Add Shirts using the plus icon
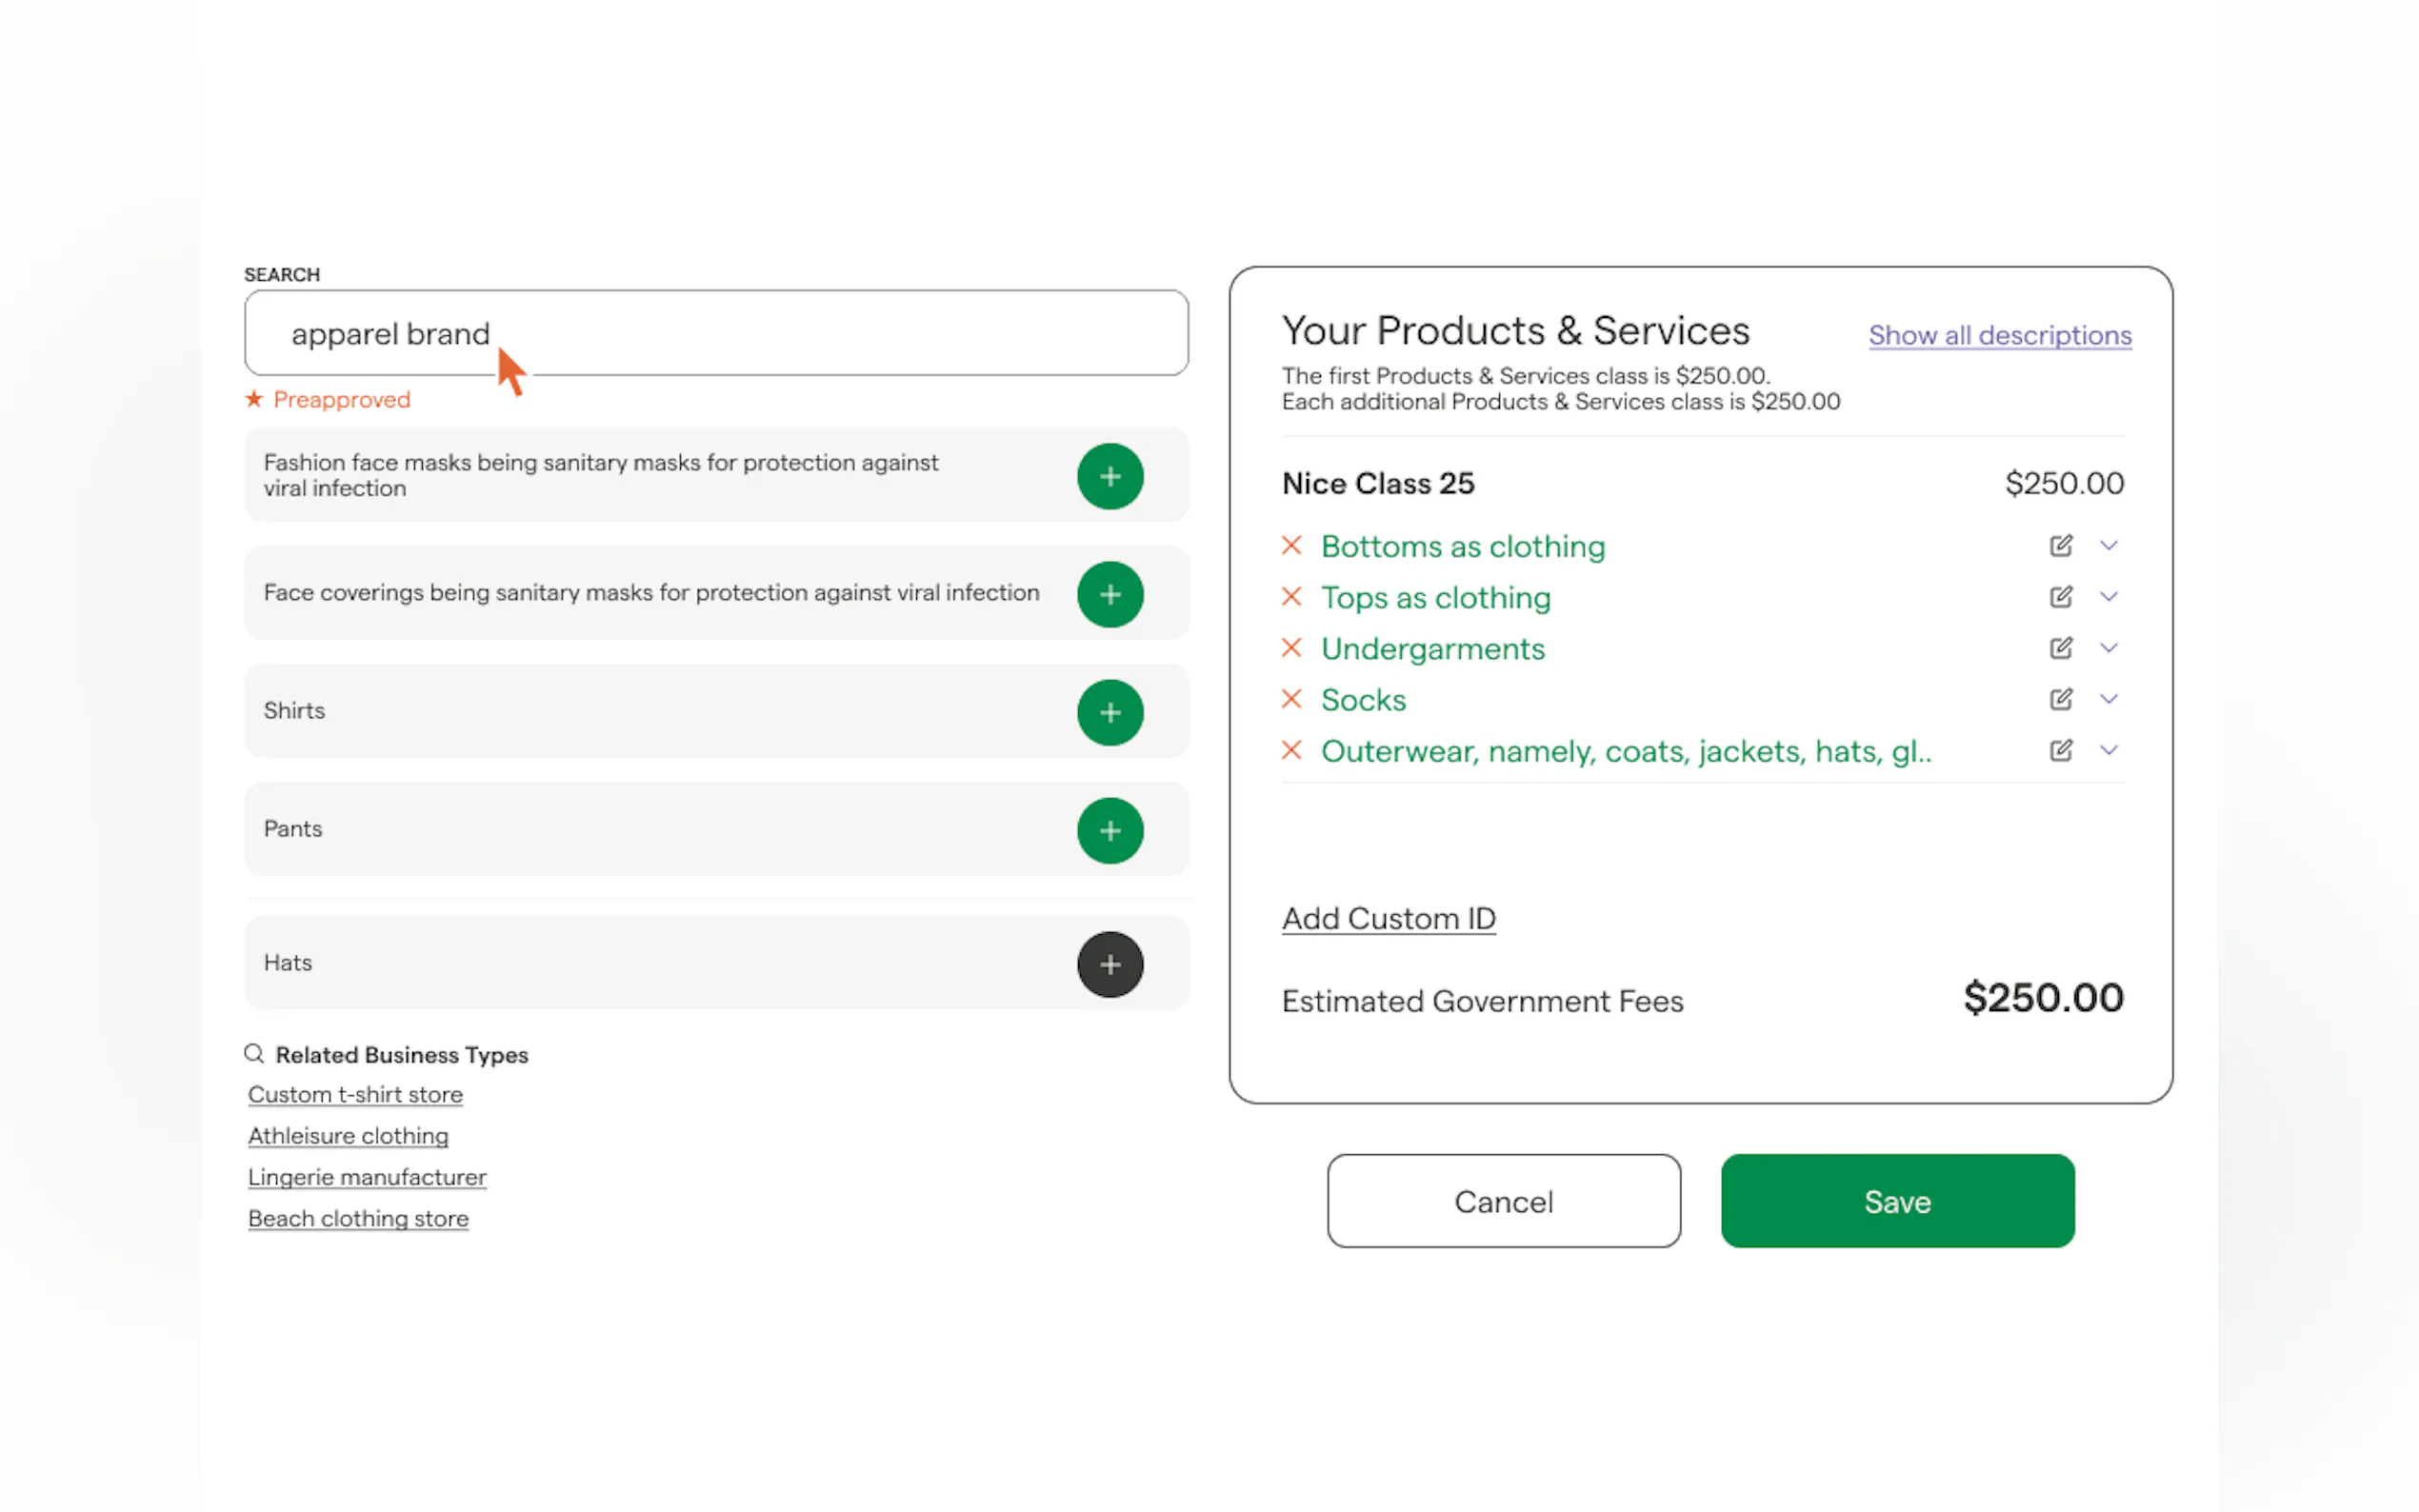Viewport: 2419px width, 1512px height. [x=1109, y=712]
